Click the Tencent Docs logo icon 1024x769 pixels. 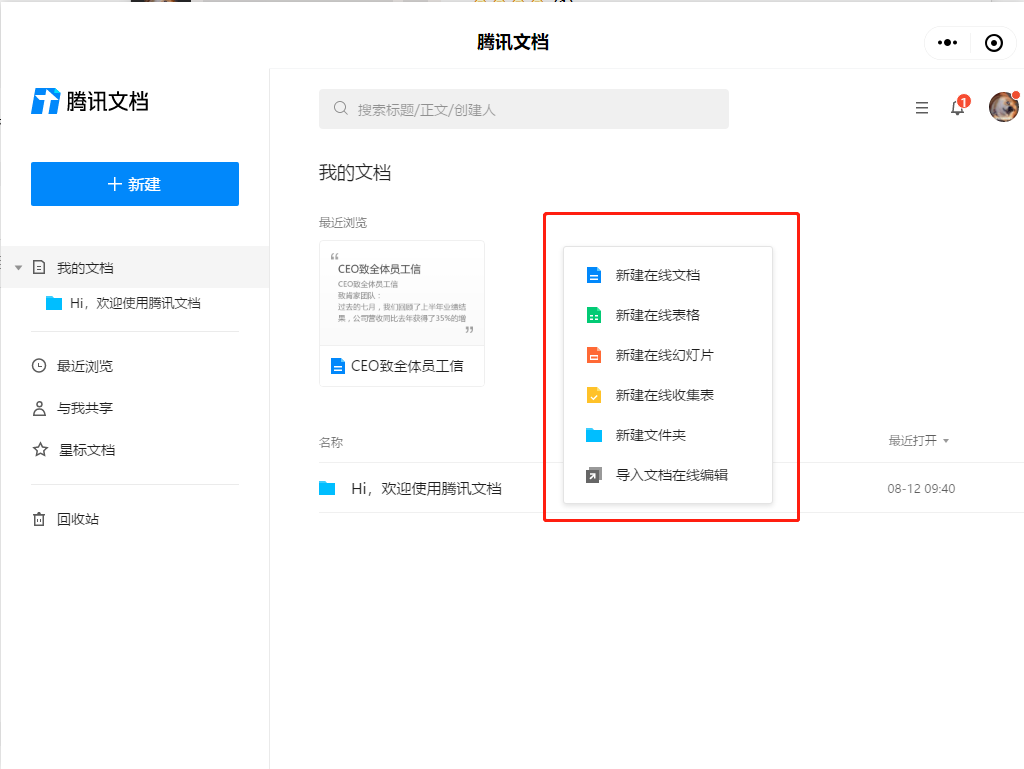(x=46, y=101)
